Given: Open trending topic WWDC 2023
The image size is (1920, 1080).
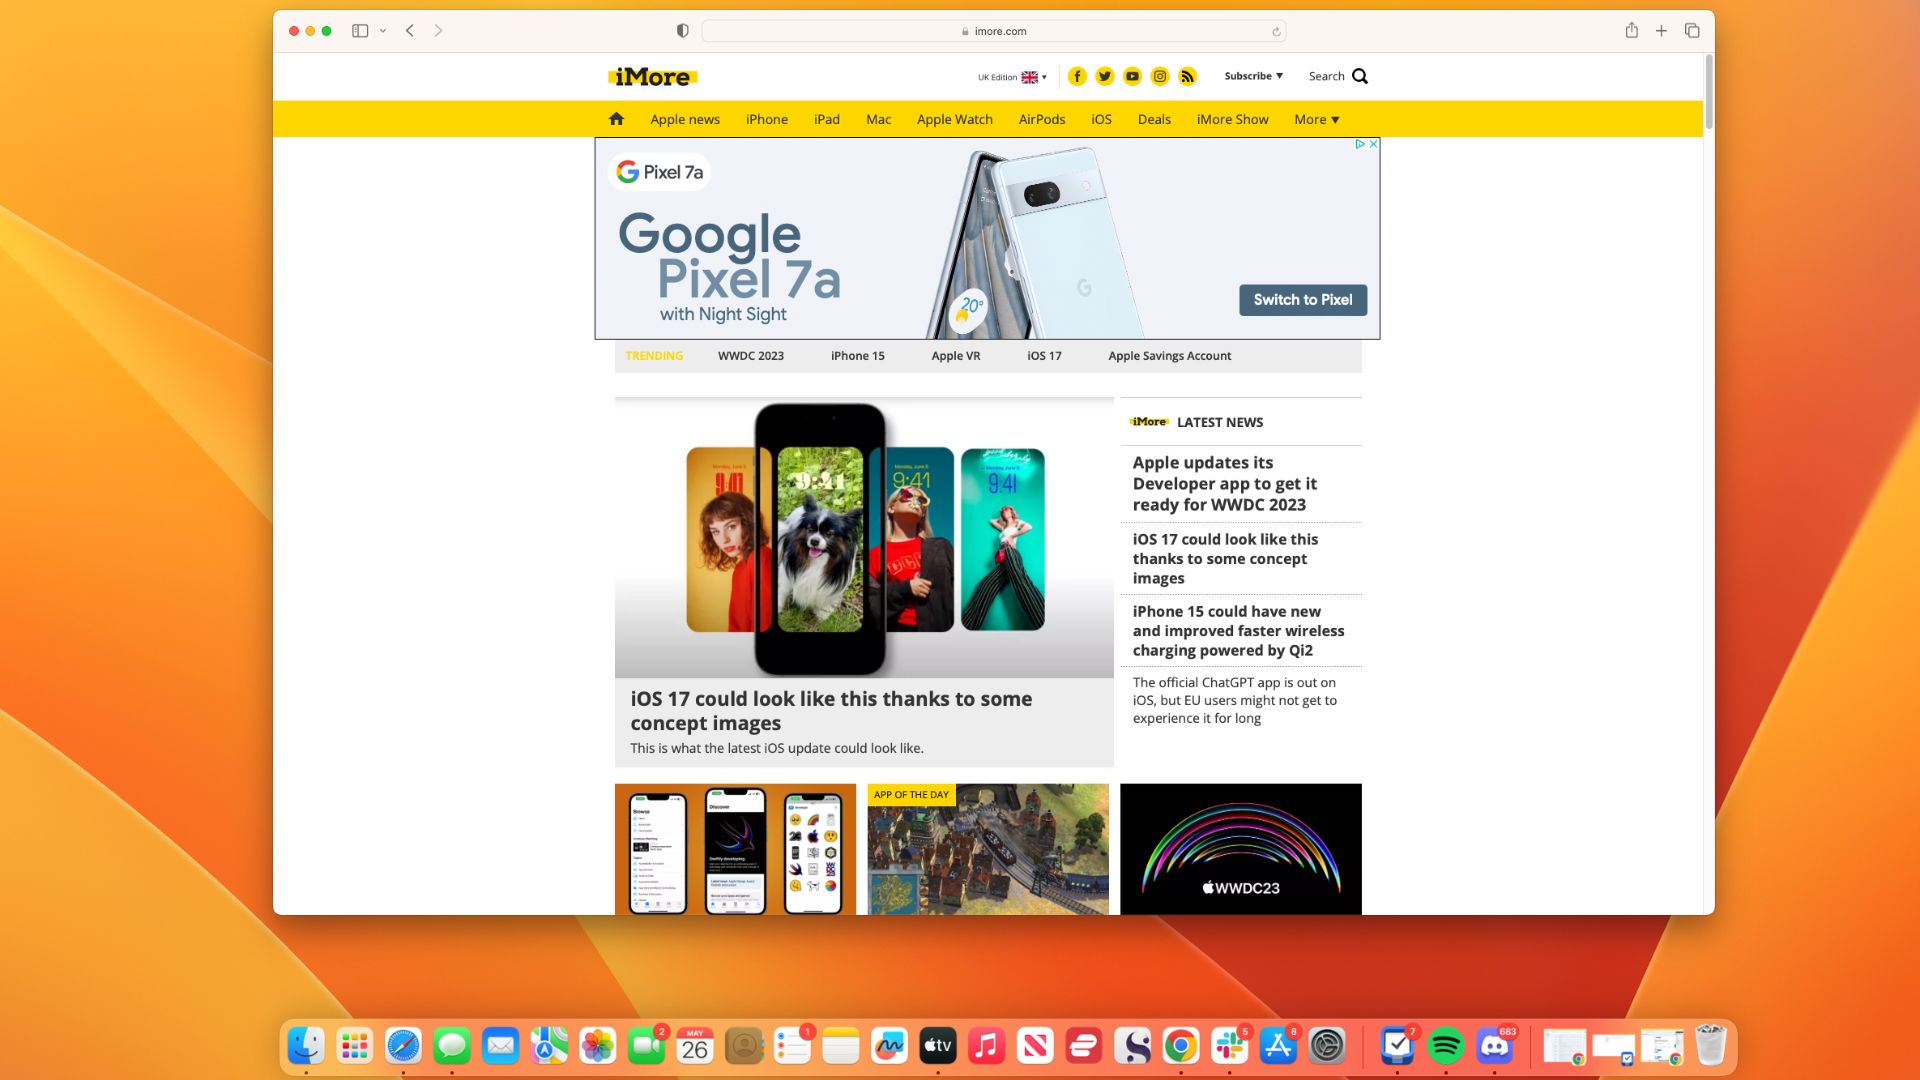Looking at the screenshot, I should pyautogui.click(x=751, y=356).
